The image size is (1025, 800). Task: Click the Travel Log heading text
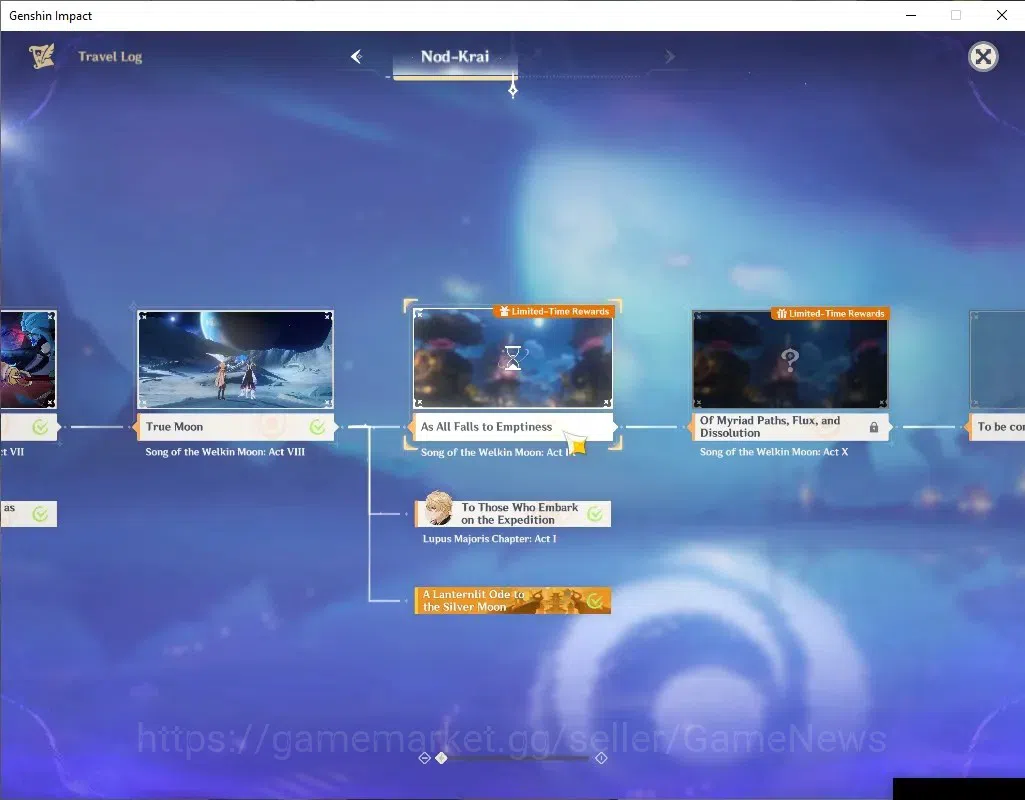point(110,57)
